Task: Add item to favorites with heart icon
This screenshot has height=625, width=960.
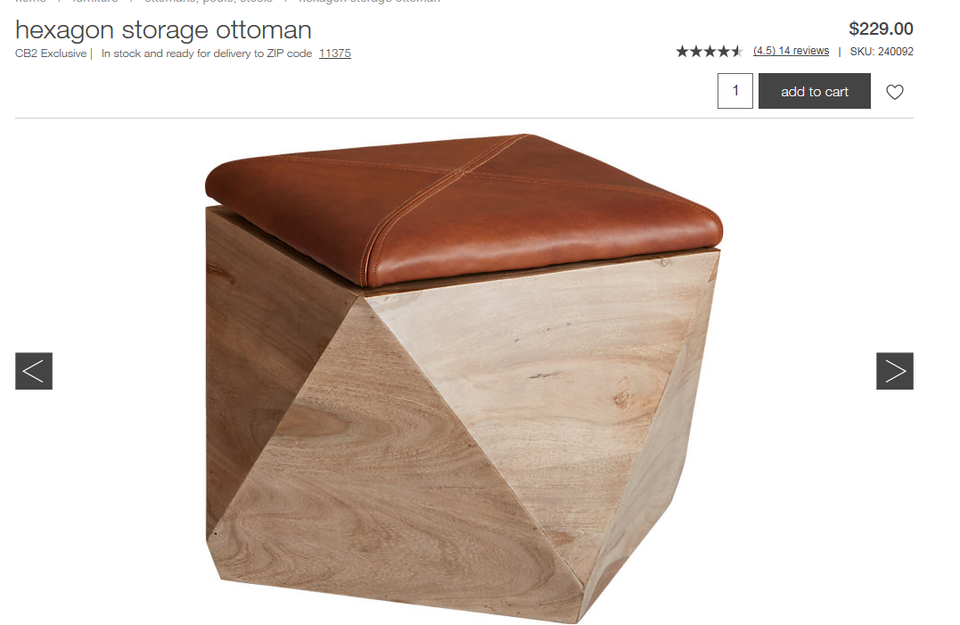Action: 894,92
